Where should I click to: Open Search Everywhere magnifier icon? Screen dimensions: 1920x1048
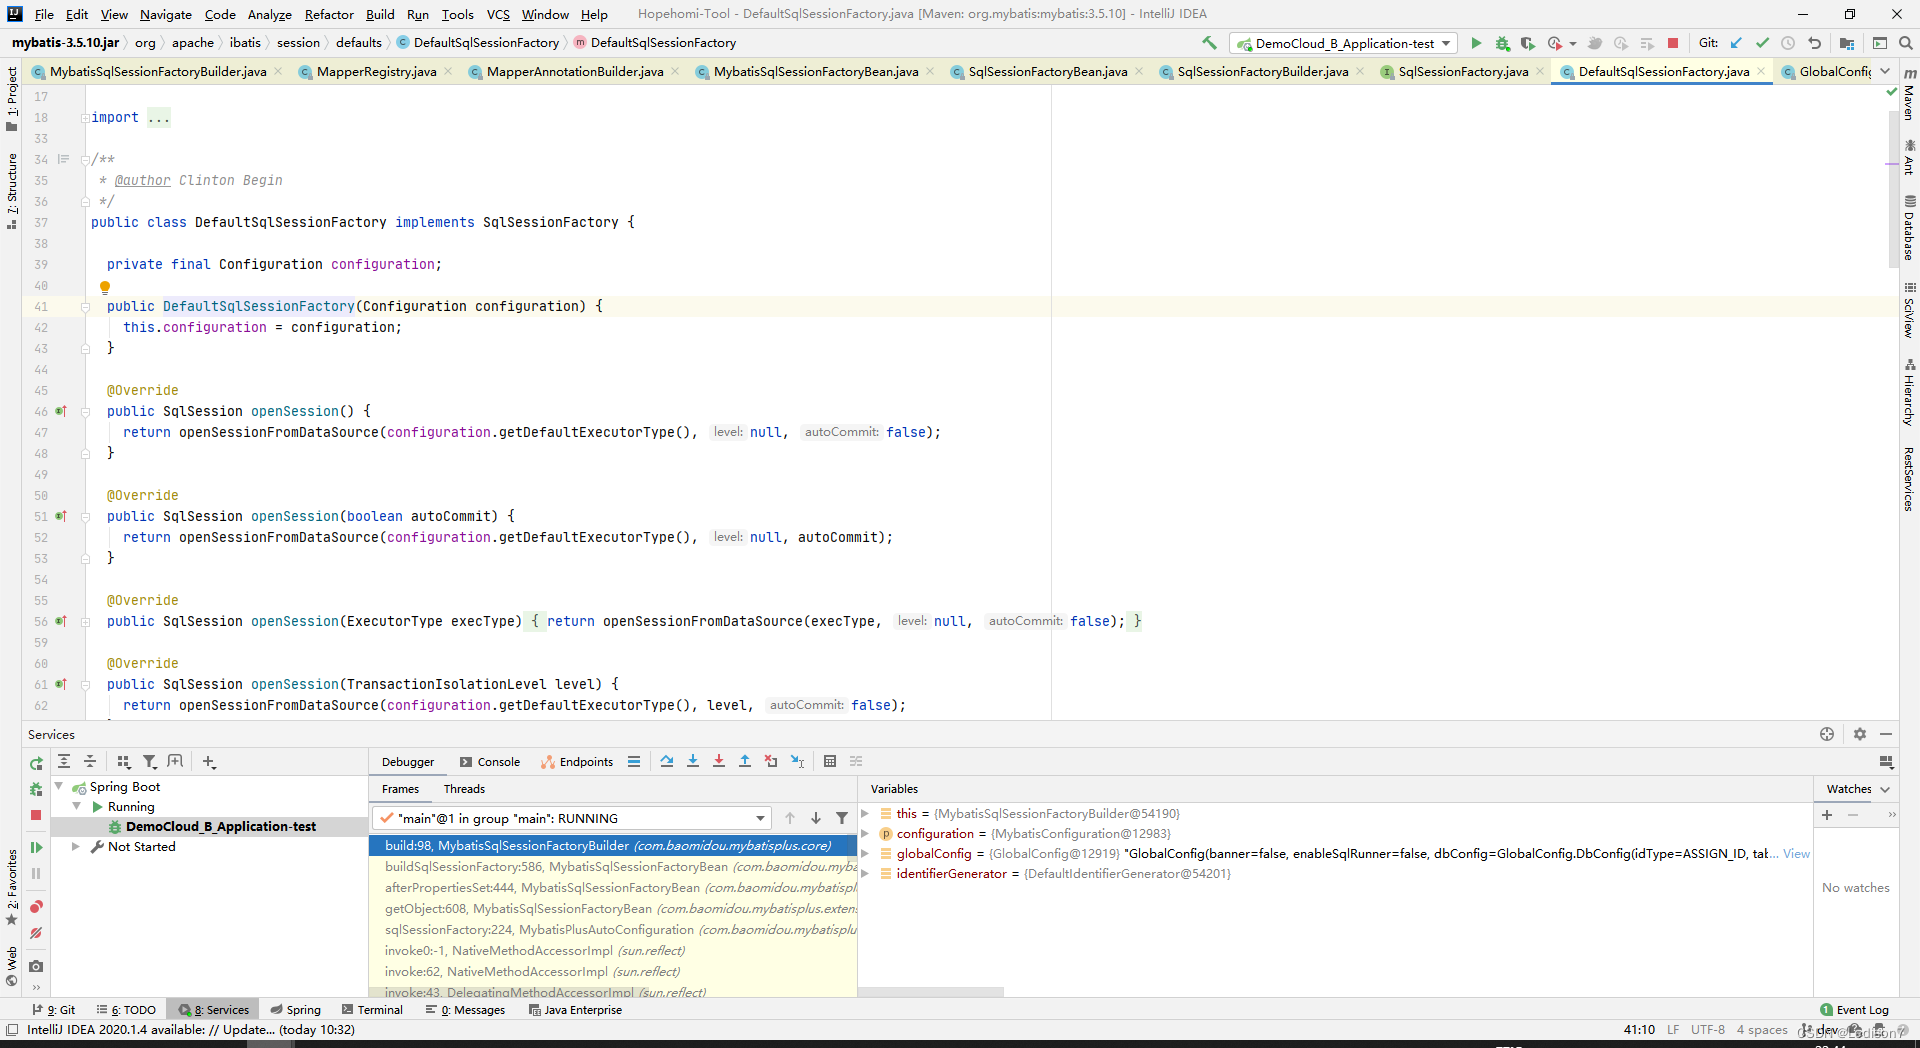pyautogui.click(x=1906, y=43)
